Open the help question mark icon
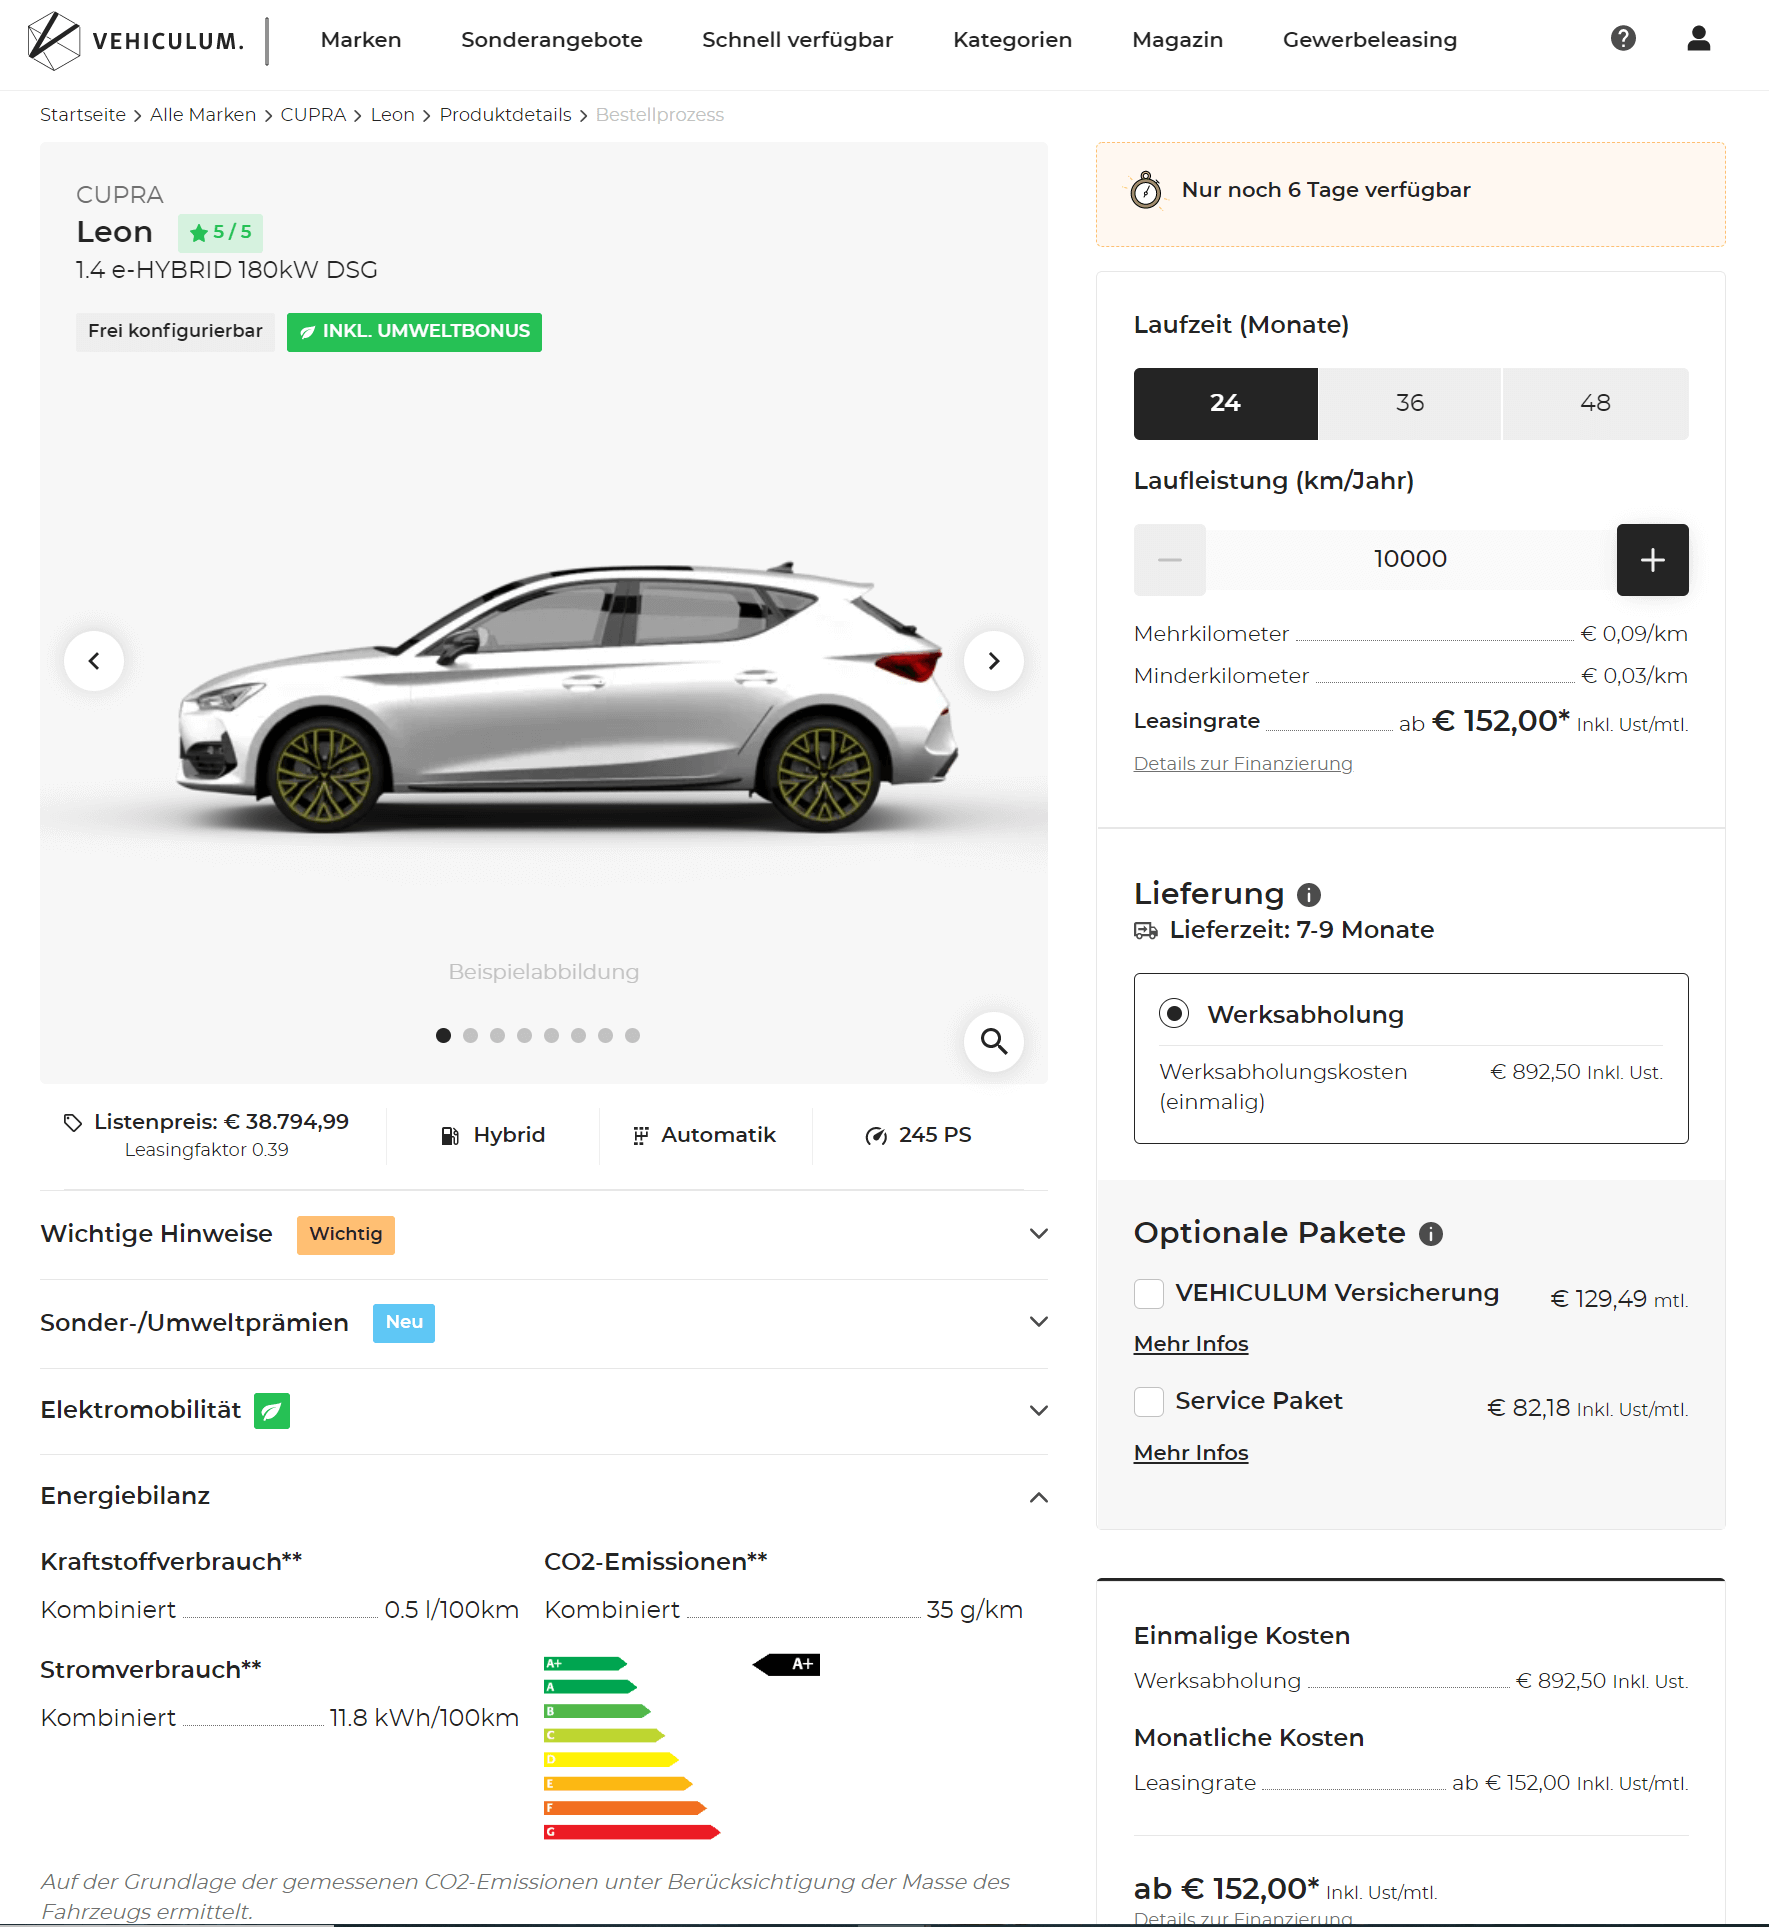1769x1927 pixels. coord(1623,39)
